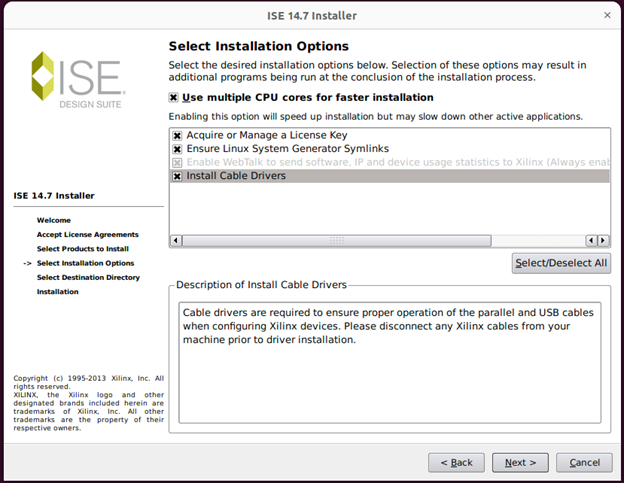624x483 pixels.
Task: Uncheck the Install Cable Drivers checkbox
Action: (177, 176)
